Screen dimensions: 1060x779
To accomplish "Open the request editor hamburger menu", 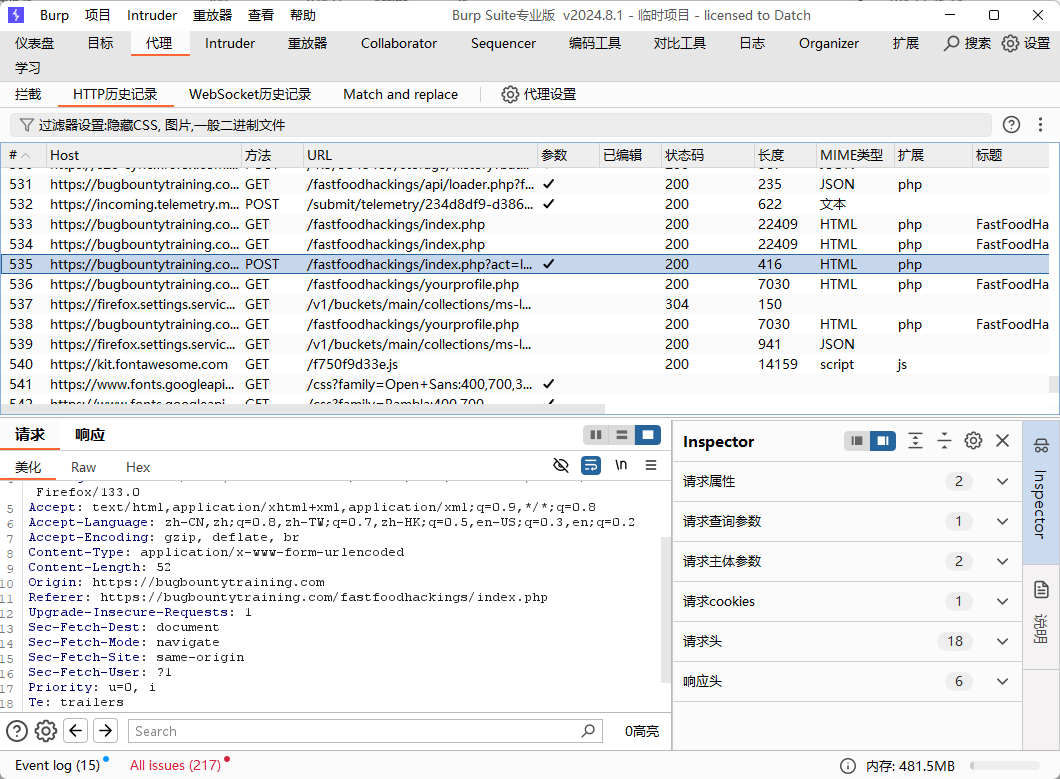I will (651, 465).
